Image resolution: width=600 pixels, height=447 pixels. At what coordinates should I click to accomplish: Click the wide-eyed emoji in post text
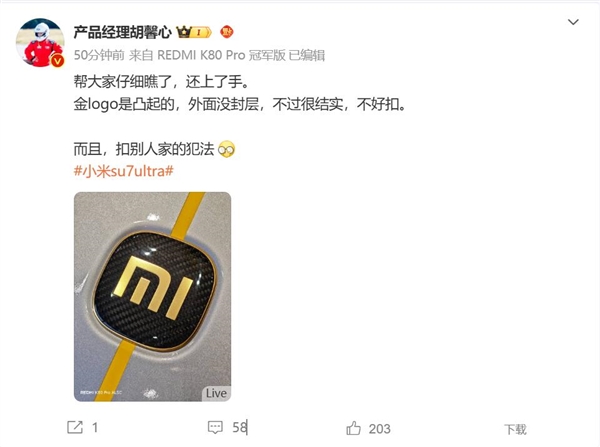[227, 149]
